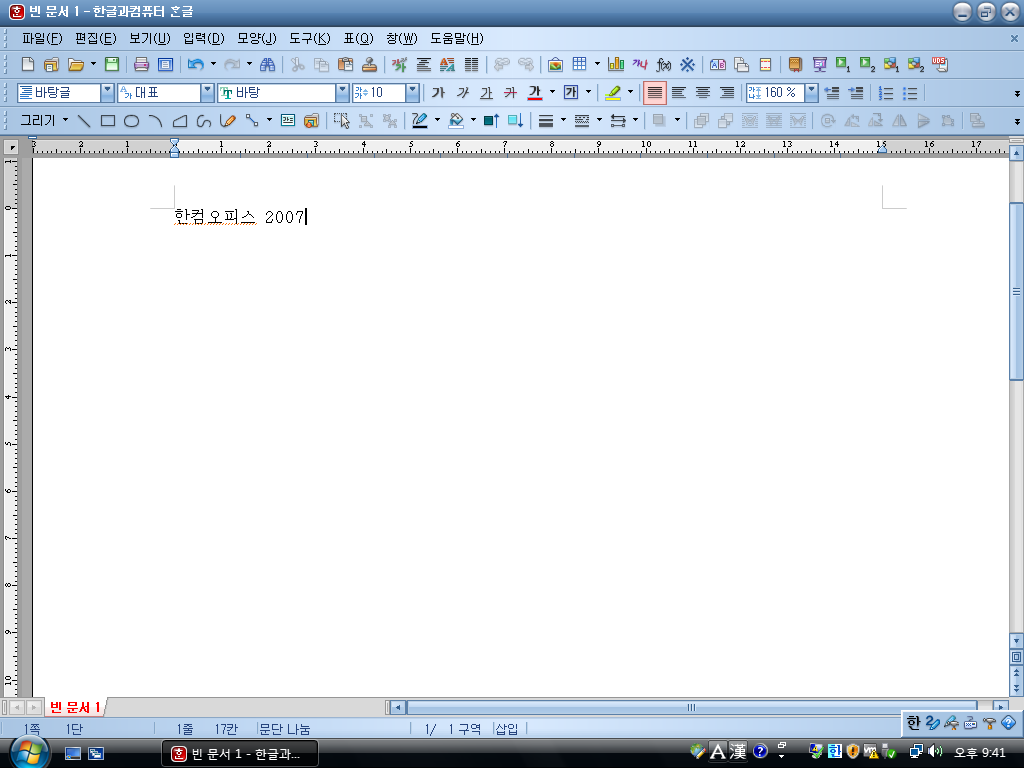
Task: Click the stamp icon next to Paste
Action: pyautogui.click(x=370, y=64)
